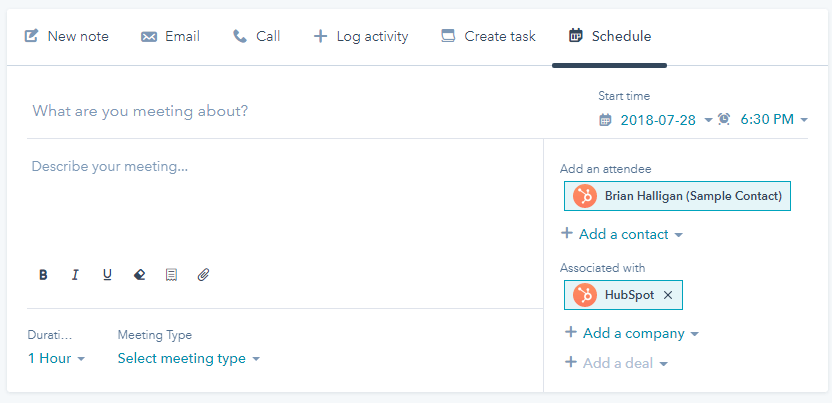Click the Associated with label
832x403 pixels.
click(x=602, y=268)
